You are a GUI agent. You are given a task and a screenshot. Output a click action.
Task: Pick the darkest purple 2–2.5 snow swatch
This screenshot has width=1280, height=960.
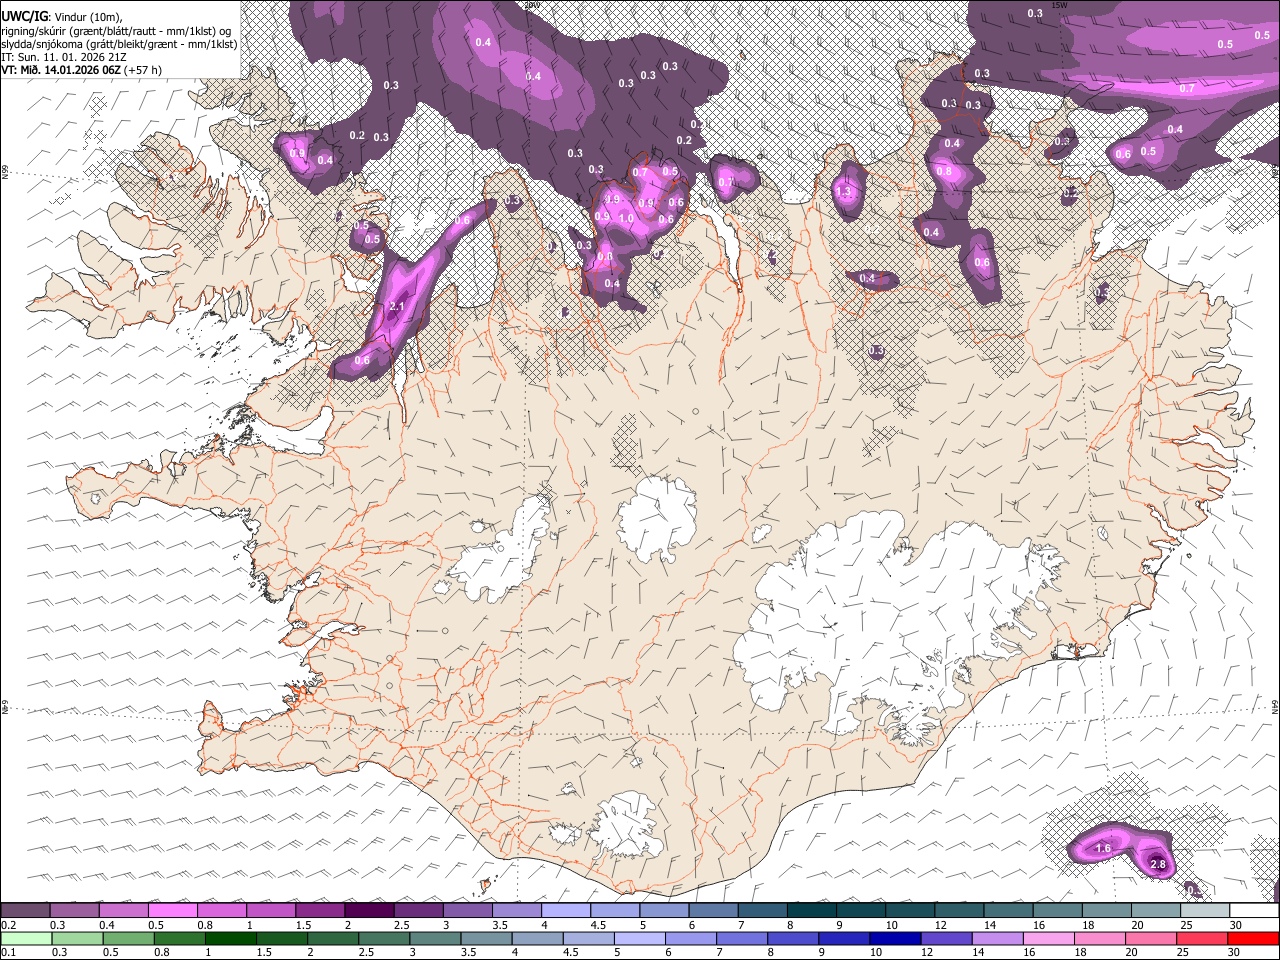[370, 911]
